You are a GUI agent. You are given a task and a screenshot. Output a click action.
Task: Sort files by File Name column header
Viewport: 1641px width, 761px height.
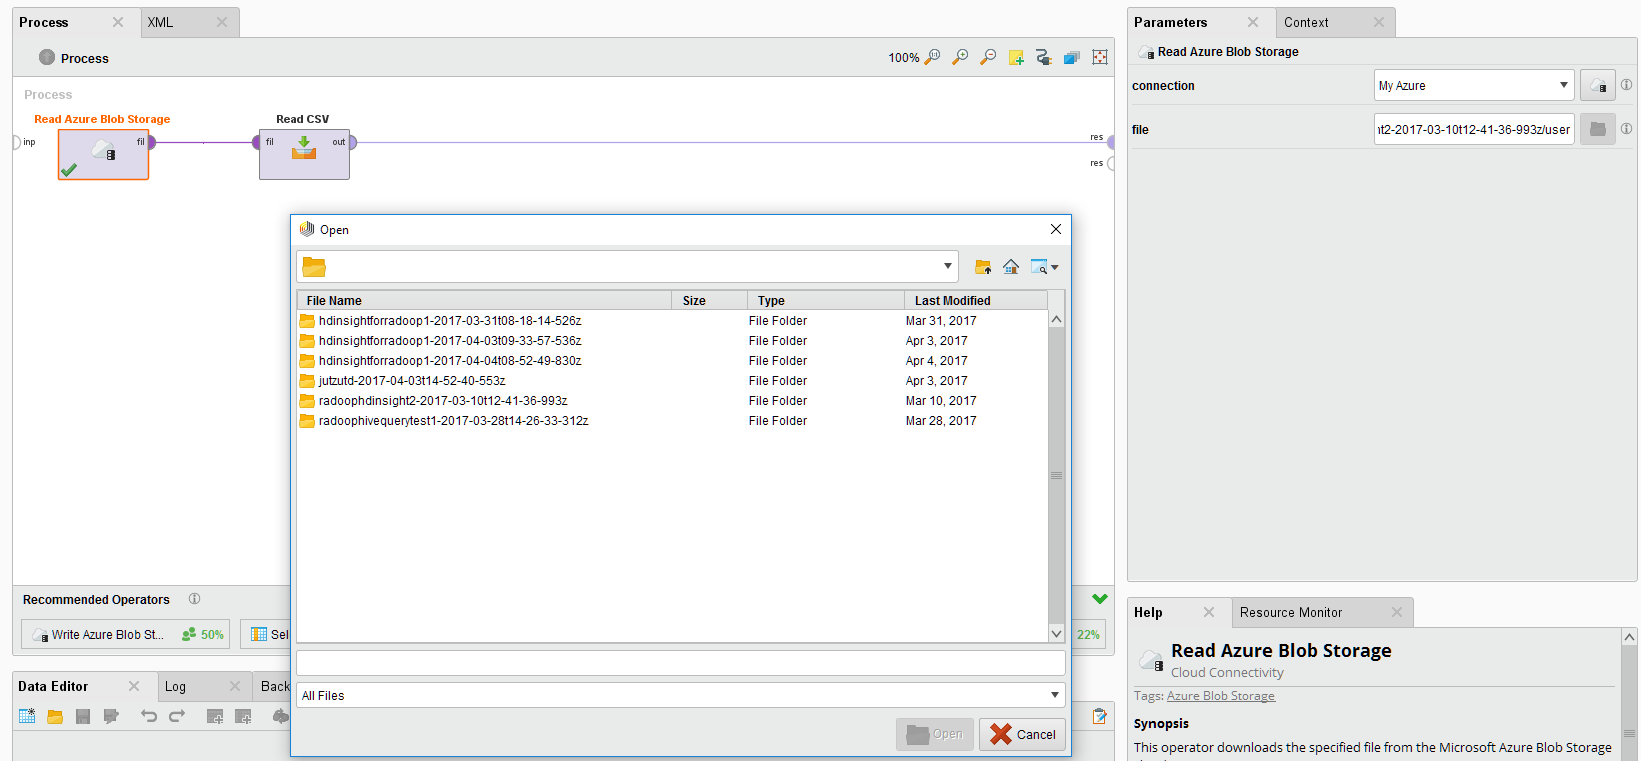click(x=485, y=300)
